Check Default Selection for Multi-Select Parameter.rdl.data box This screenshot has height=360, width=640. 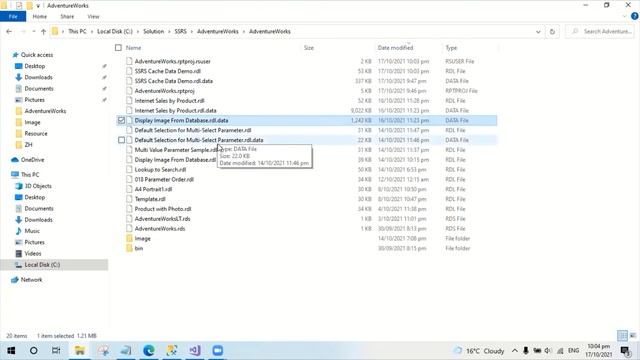coord(121,140)
